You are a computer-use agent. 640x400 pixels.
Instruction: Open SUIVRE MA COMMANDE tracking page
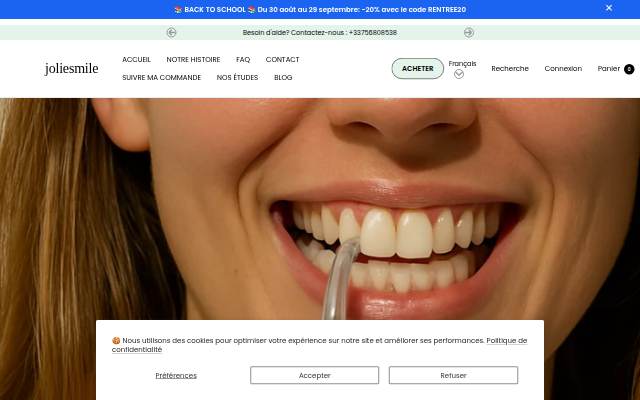coord(162,78)
